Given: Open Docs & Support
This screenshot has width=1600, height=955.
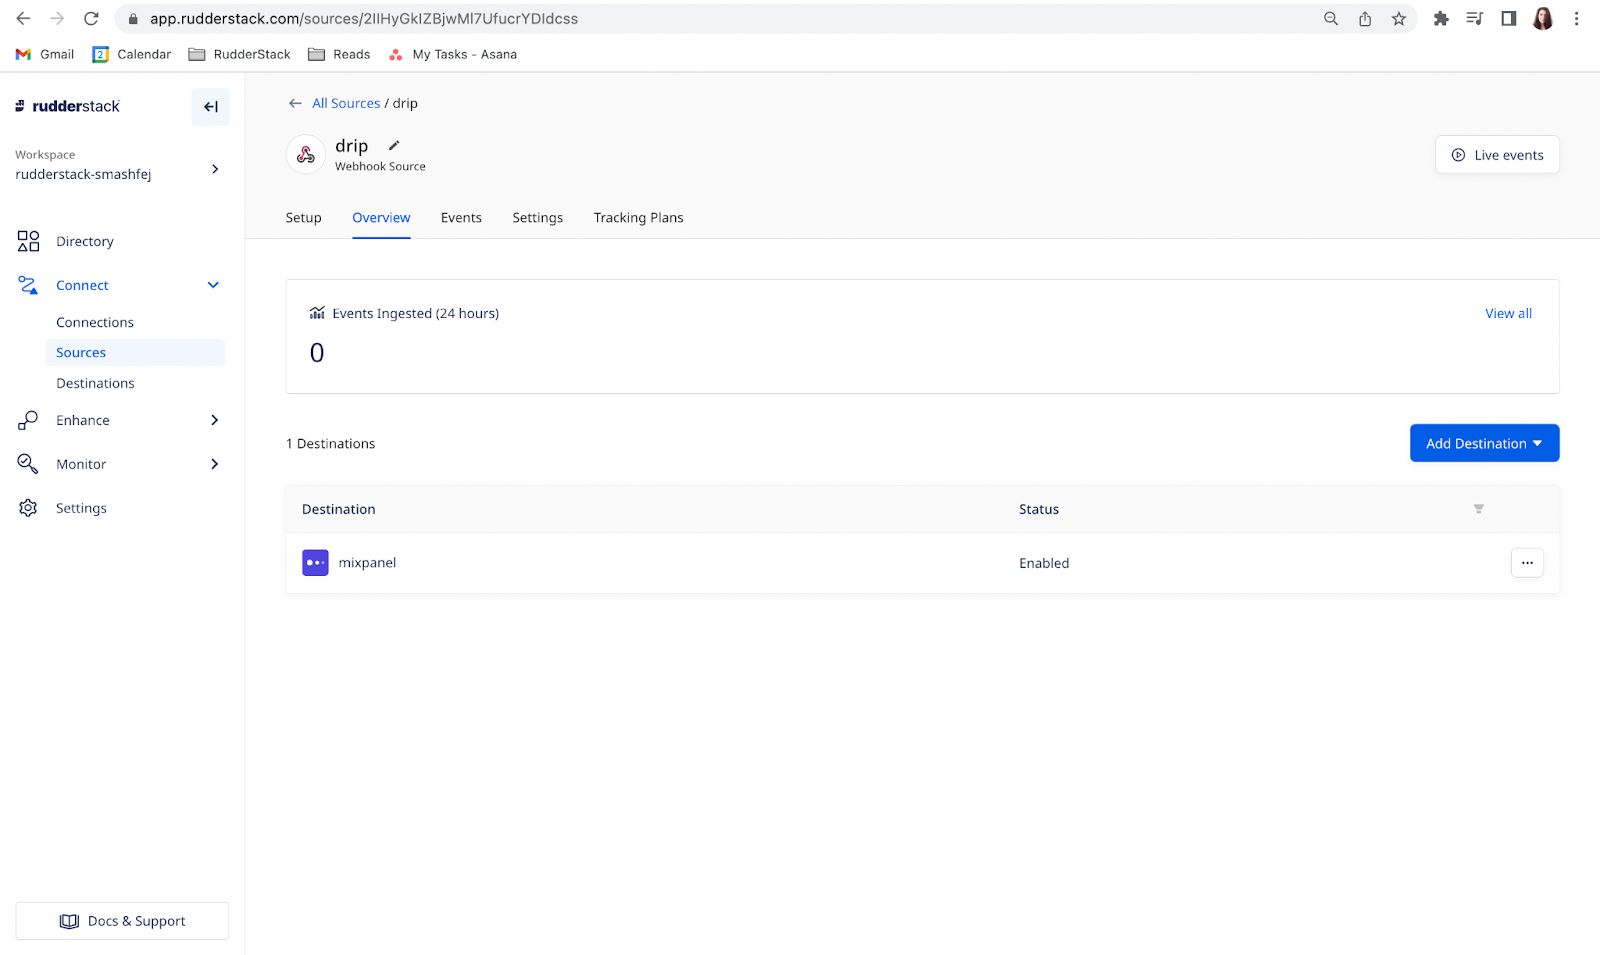Looking at the screenshot, I should coord(122,921).
